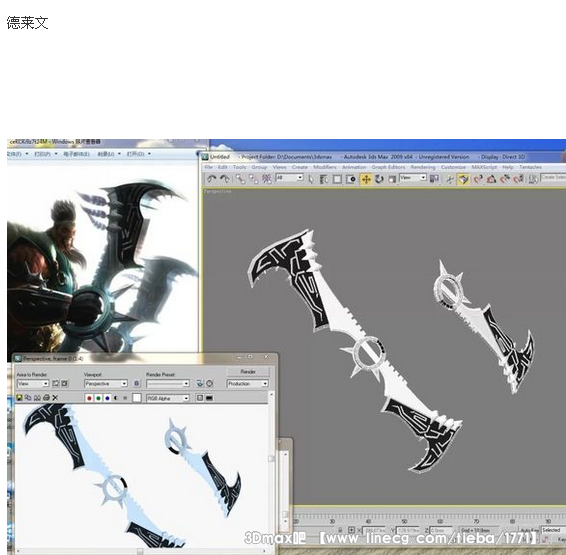Screen dimensions: 566x555
Task: Click the Create Selection Set field
Action: click(x=553, y=178)
